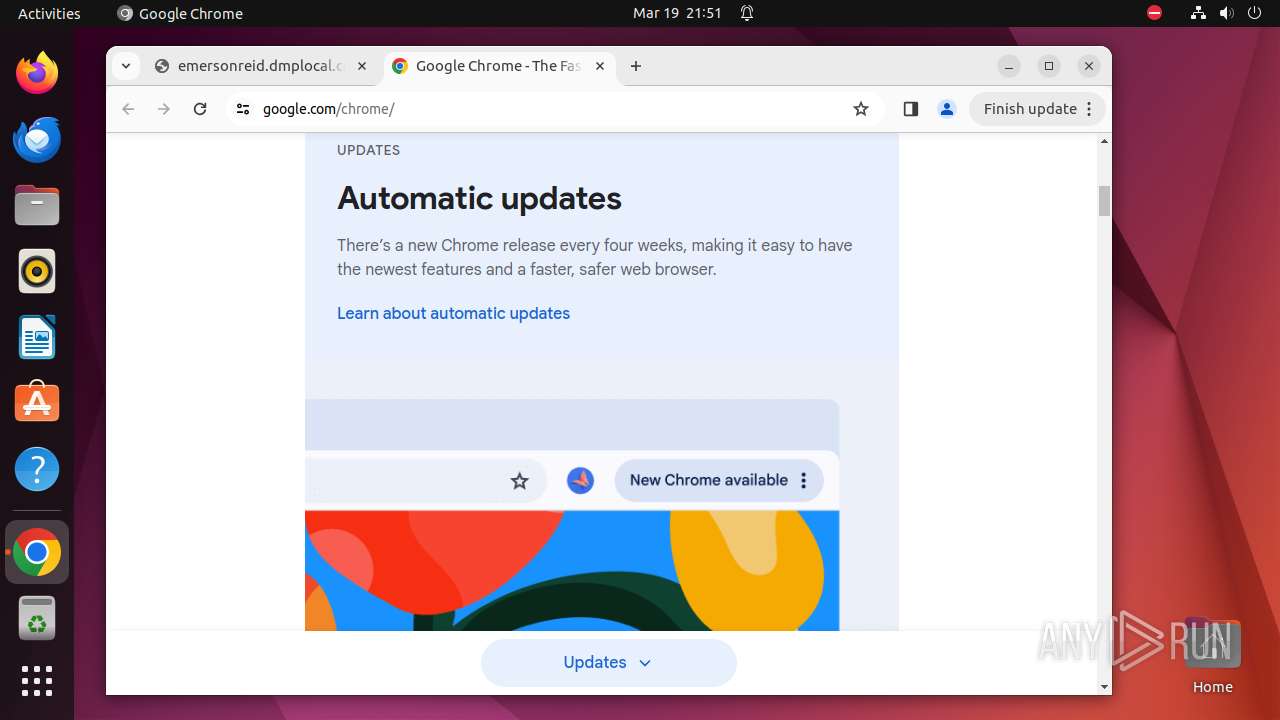Click the Google Chrome dock icon
Screen dimensions: 1280x720
pos(37,552)
